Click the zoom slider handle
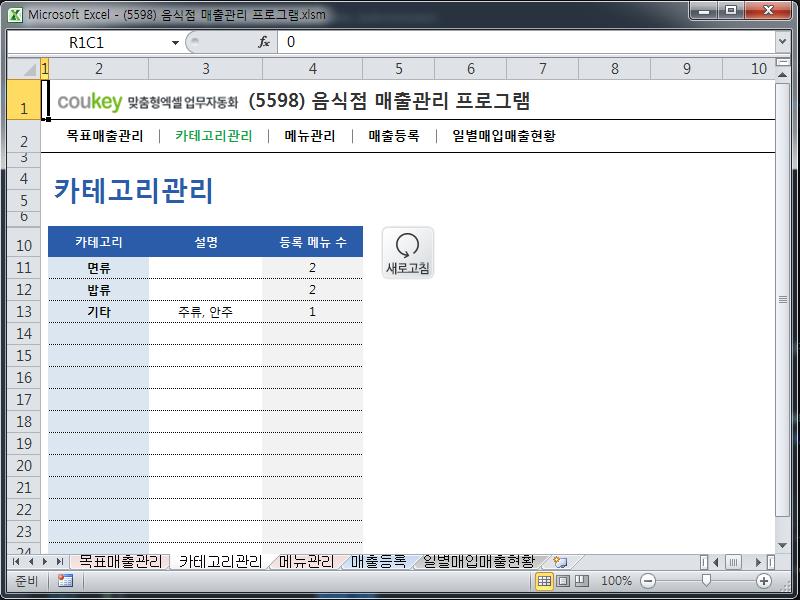This screenshot has height=600, width=800. pyautogui.click(x=706, y=580)
